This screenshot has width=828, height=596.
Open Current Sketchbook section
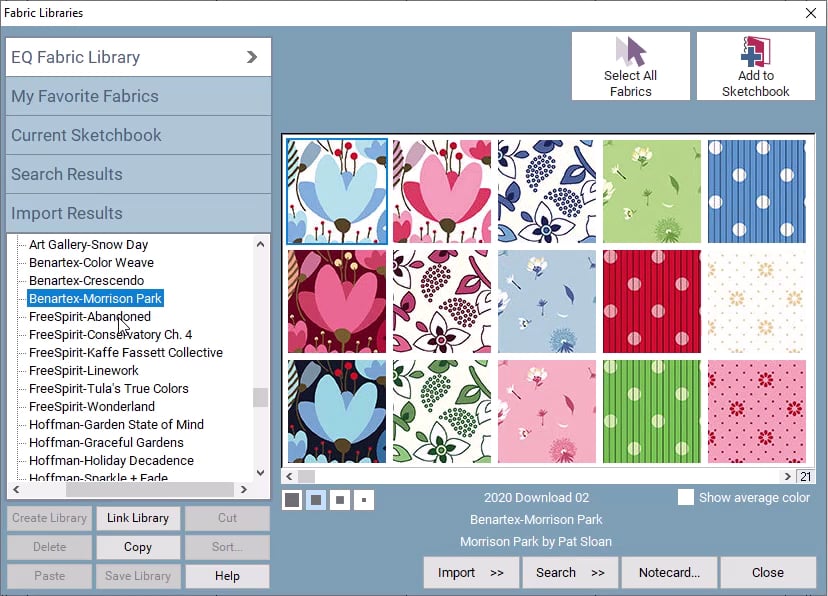point(138,135)
